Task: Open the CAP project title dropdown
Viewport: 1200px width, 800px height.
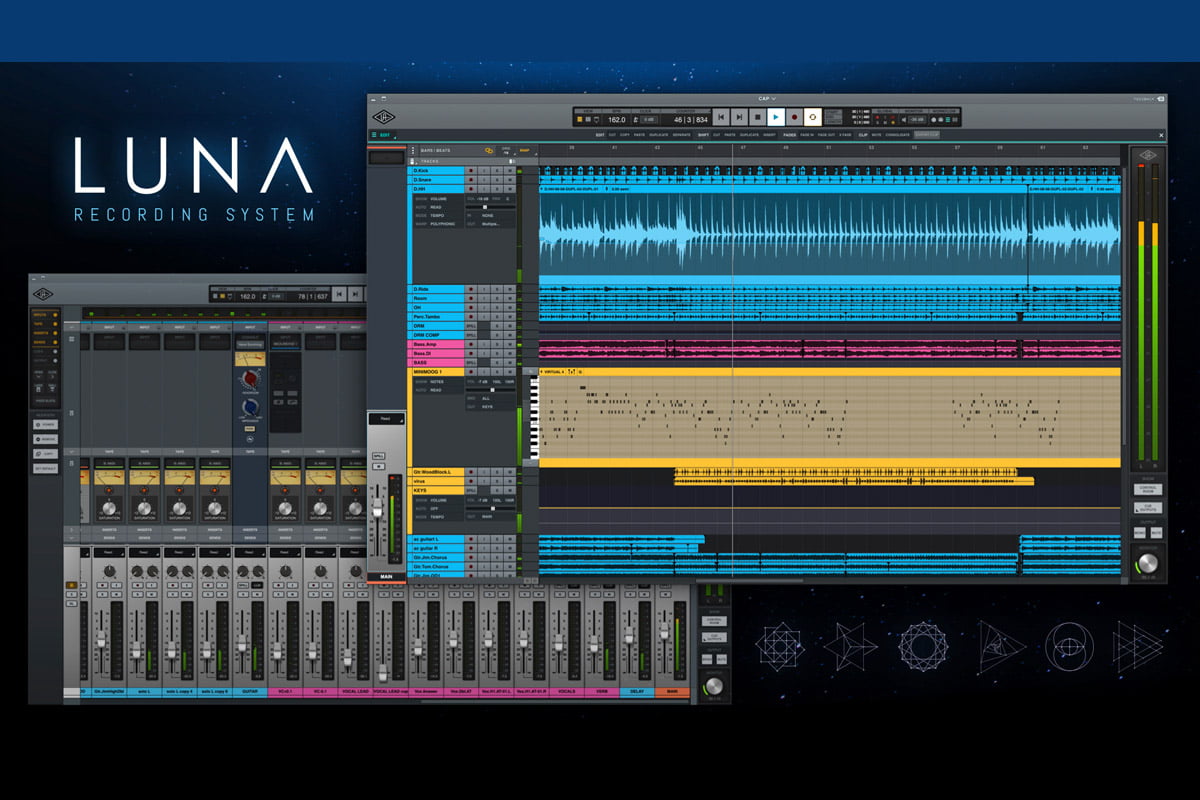Action: [x=766, y=99]
